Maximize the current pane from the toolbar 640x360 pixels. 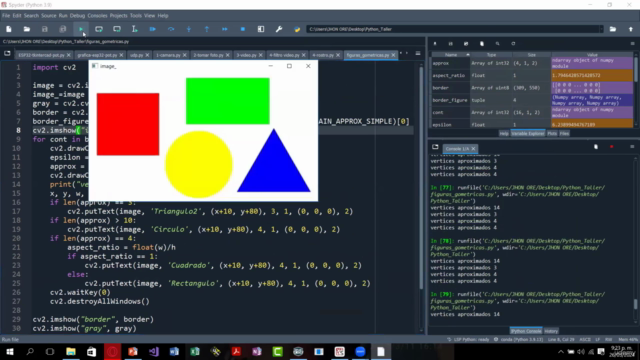[x=261, y=29]
